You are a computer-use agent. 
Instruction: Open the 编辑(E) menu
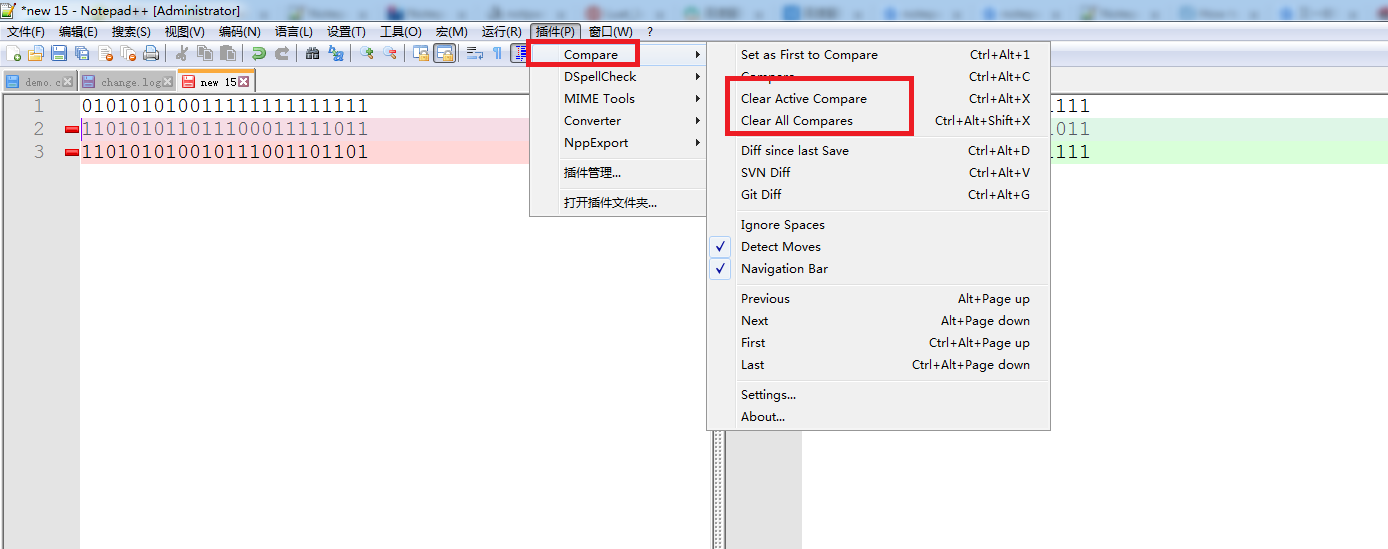click(78, 32)
